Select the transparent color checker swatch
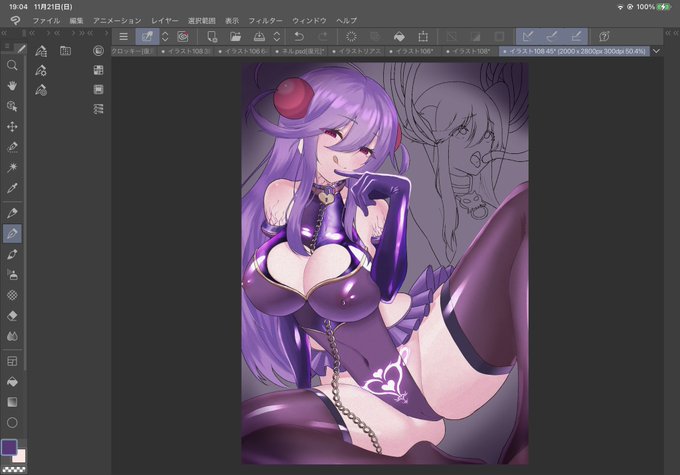This screenshot has height=475, width=680. [14, 469]
